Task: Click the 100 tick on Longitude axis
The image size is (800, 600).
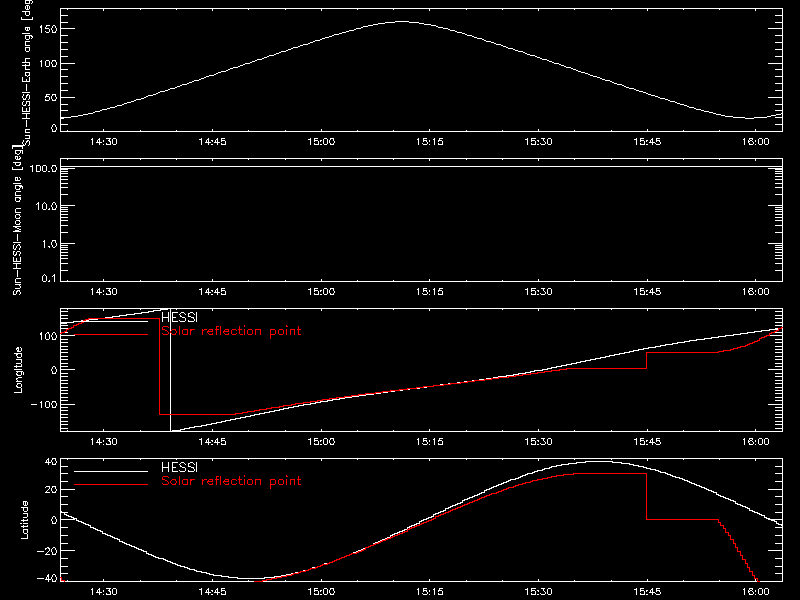Action: (x=48, y=336)
